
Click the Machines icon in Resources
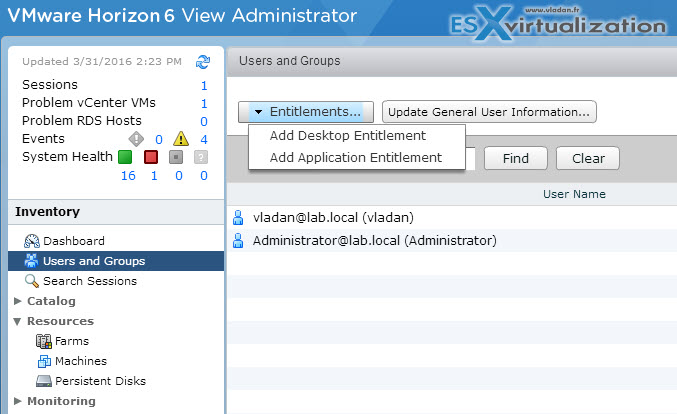[44, 361]
